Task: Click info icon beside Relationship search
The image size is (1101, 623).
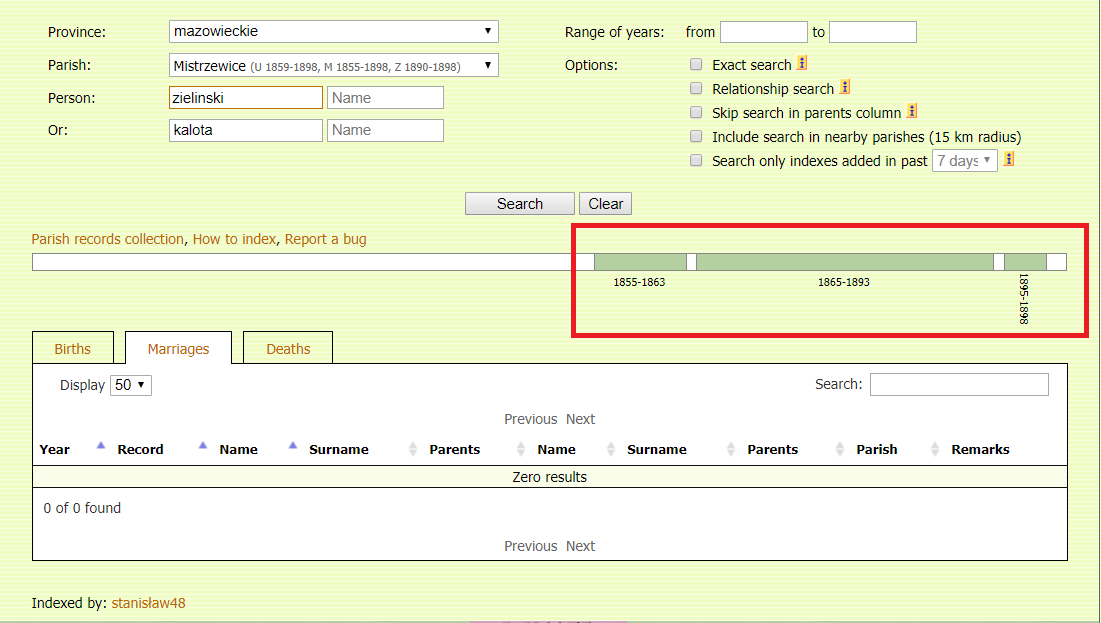Action: tap(845, 88)
